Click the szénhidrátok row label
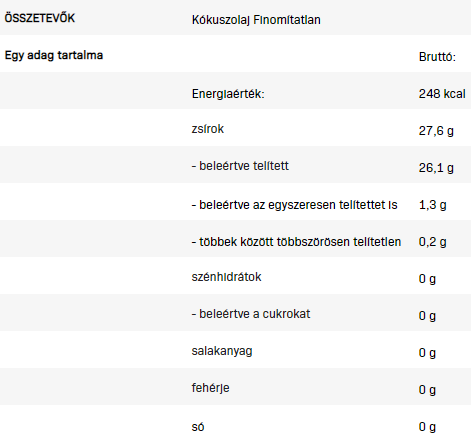Screen dimensions: 472x437 click(x=226, y=277)
